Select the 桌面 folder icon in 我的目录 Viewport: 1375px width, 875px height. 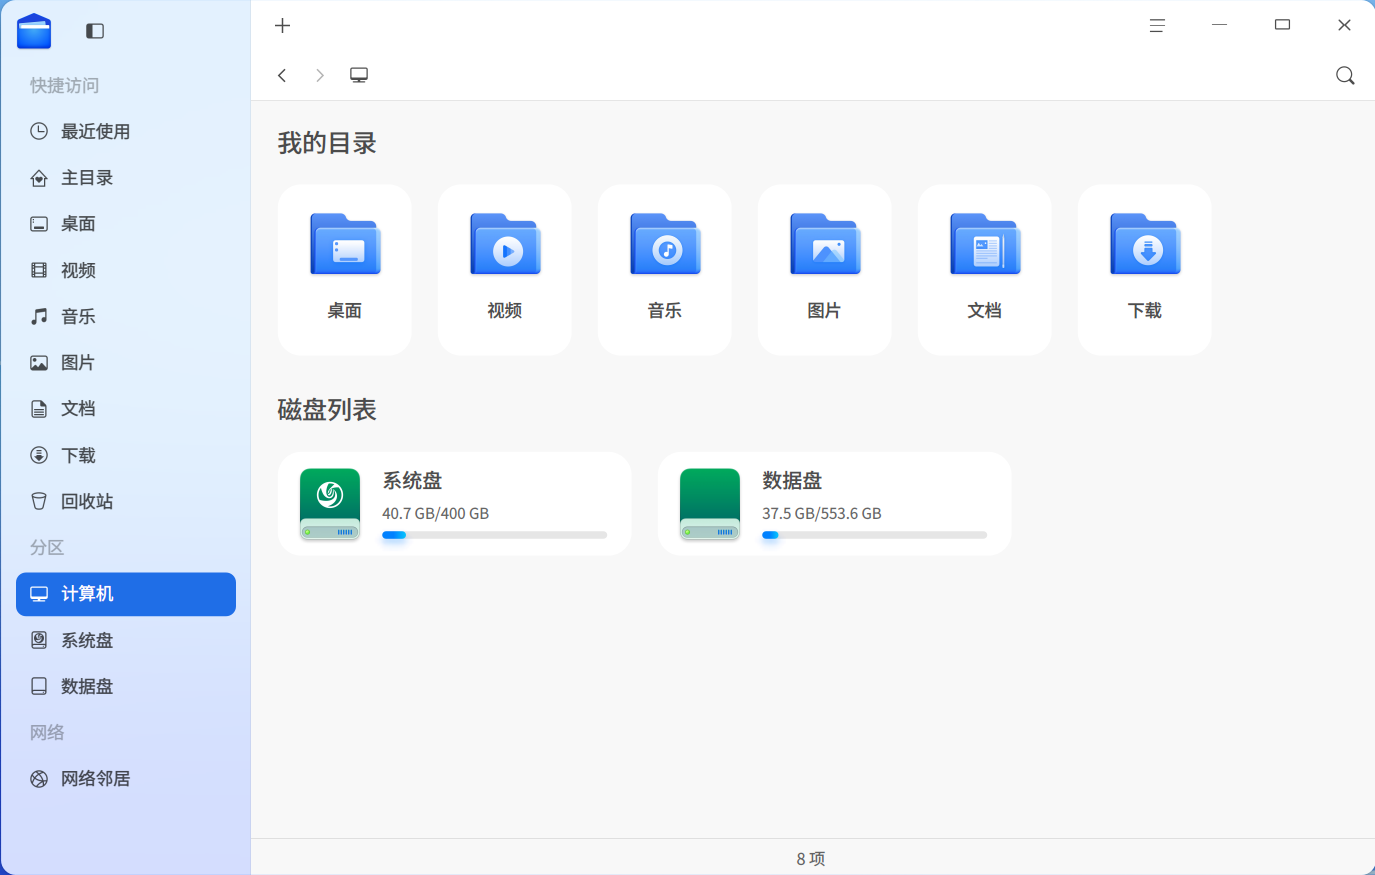click(345, 244)
